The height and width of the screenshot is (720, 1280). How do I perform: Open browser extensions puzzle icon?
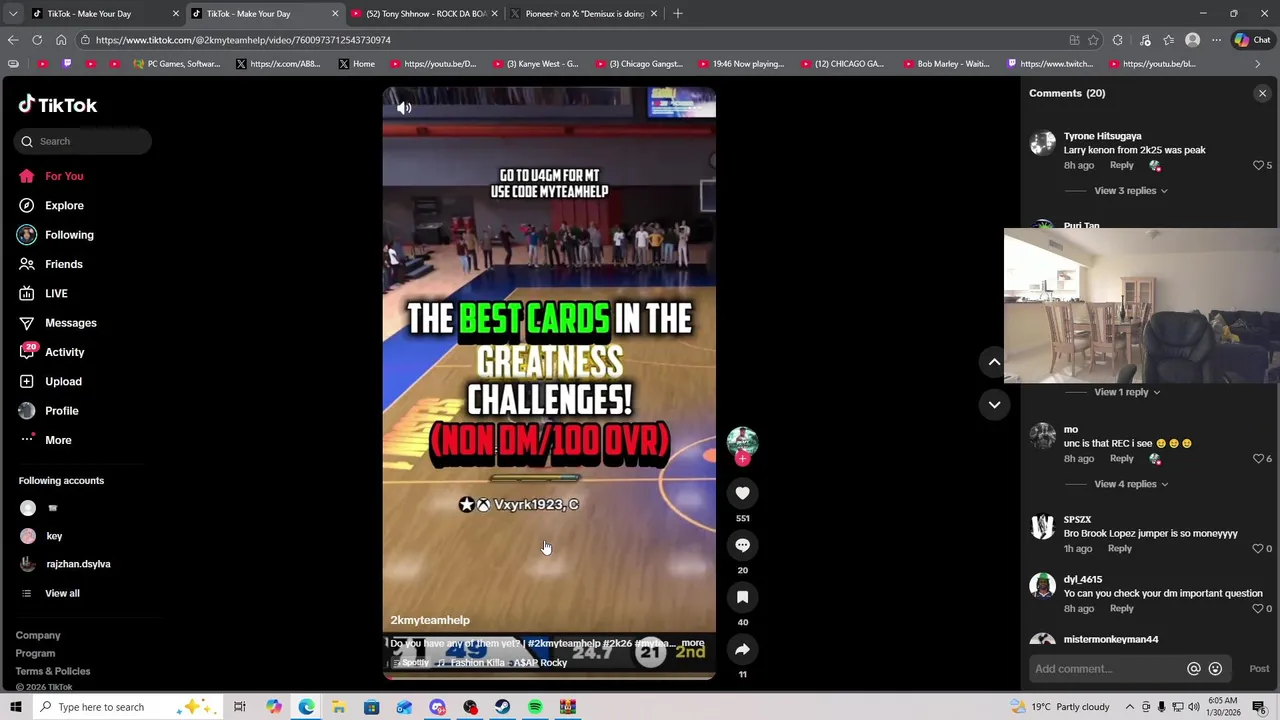[x=1118, y=40]
